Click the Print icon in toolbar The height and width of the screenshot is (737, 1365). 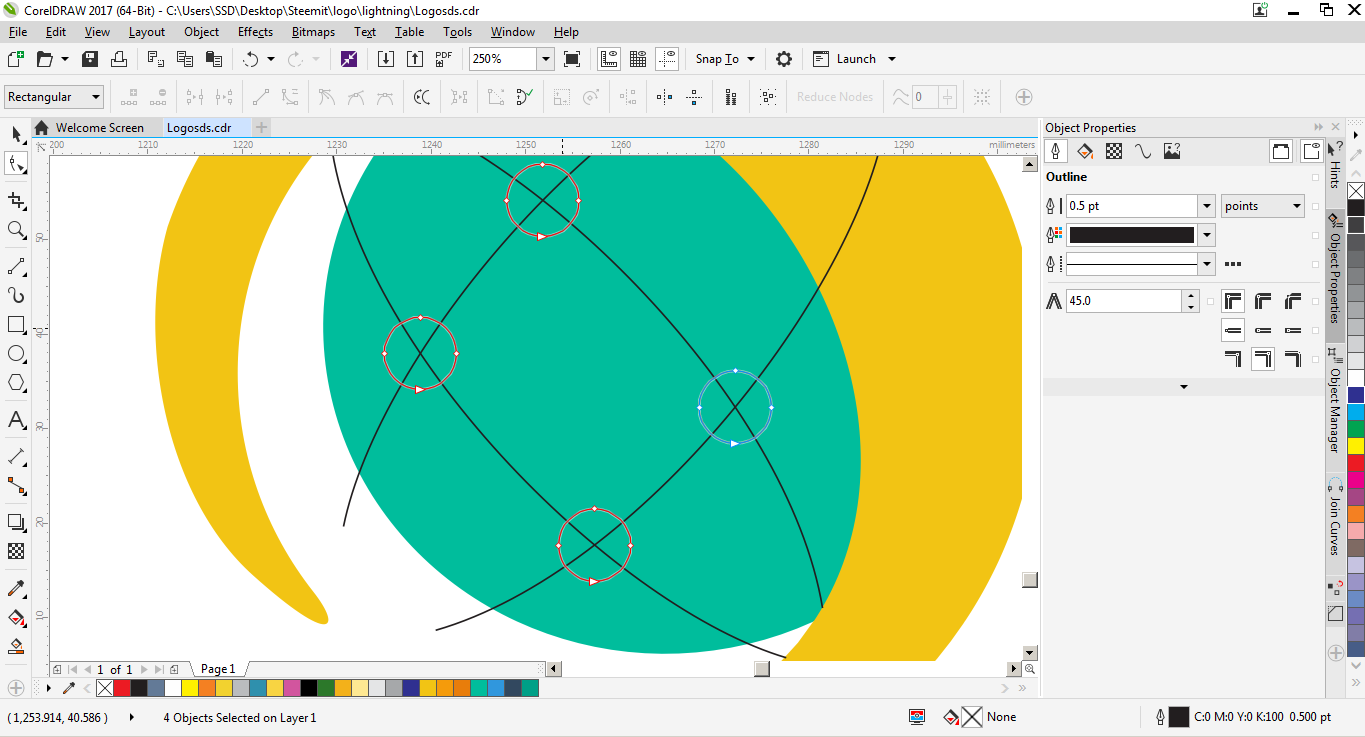click(119, 59)
